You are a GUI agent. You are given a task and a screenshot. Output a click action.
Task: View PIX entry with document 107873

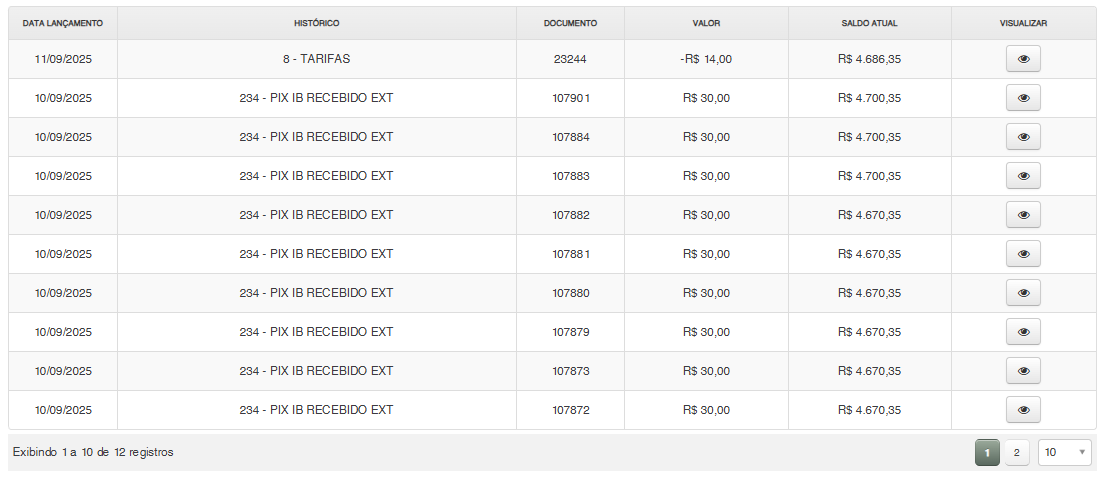(1023, 371)
